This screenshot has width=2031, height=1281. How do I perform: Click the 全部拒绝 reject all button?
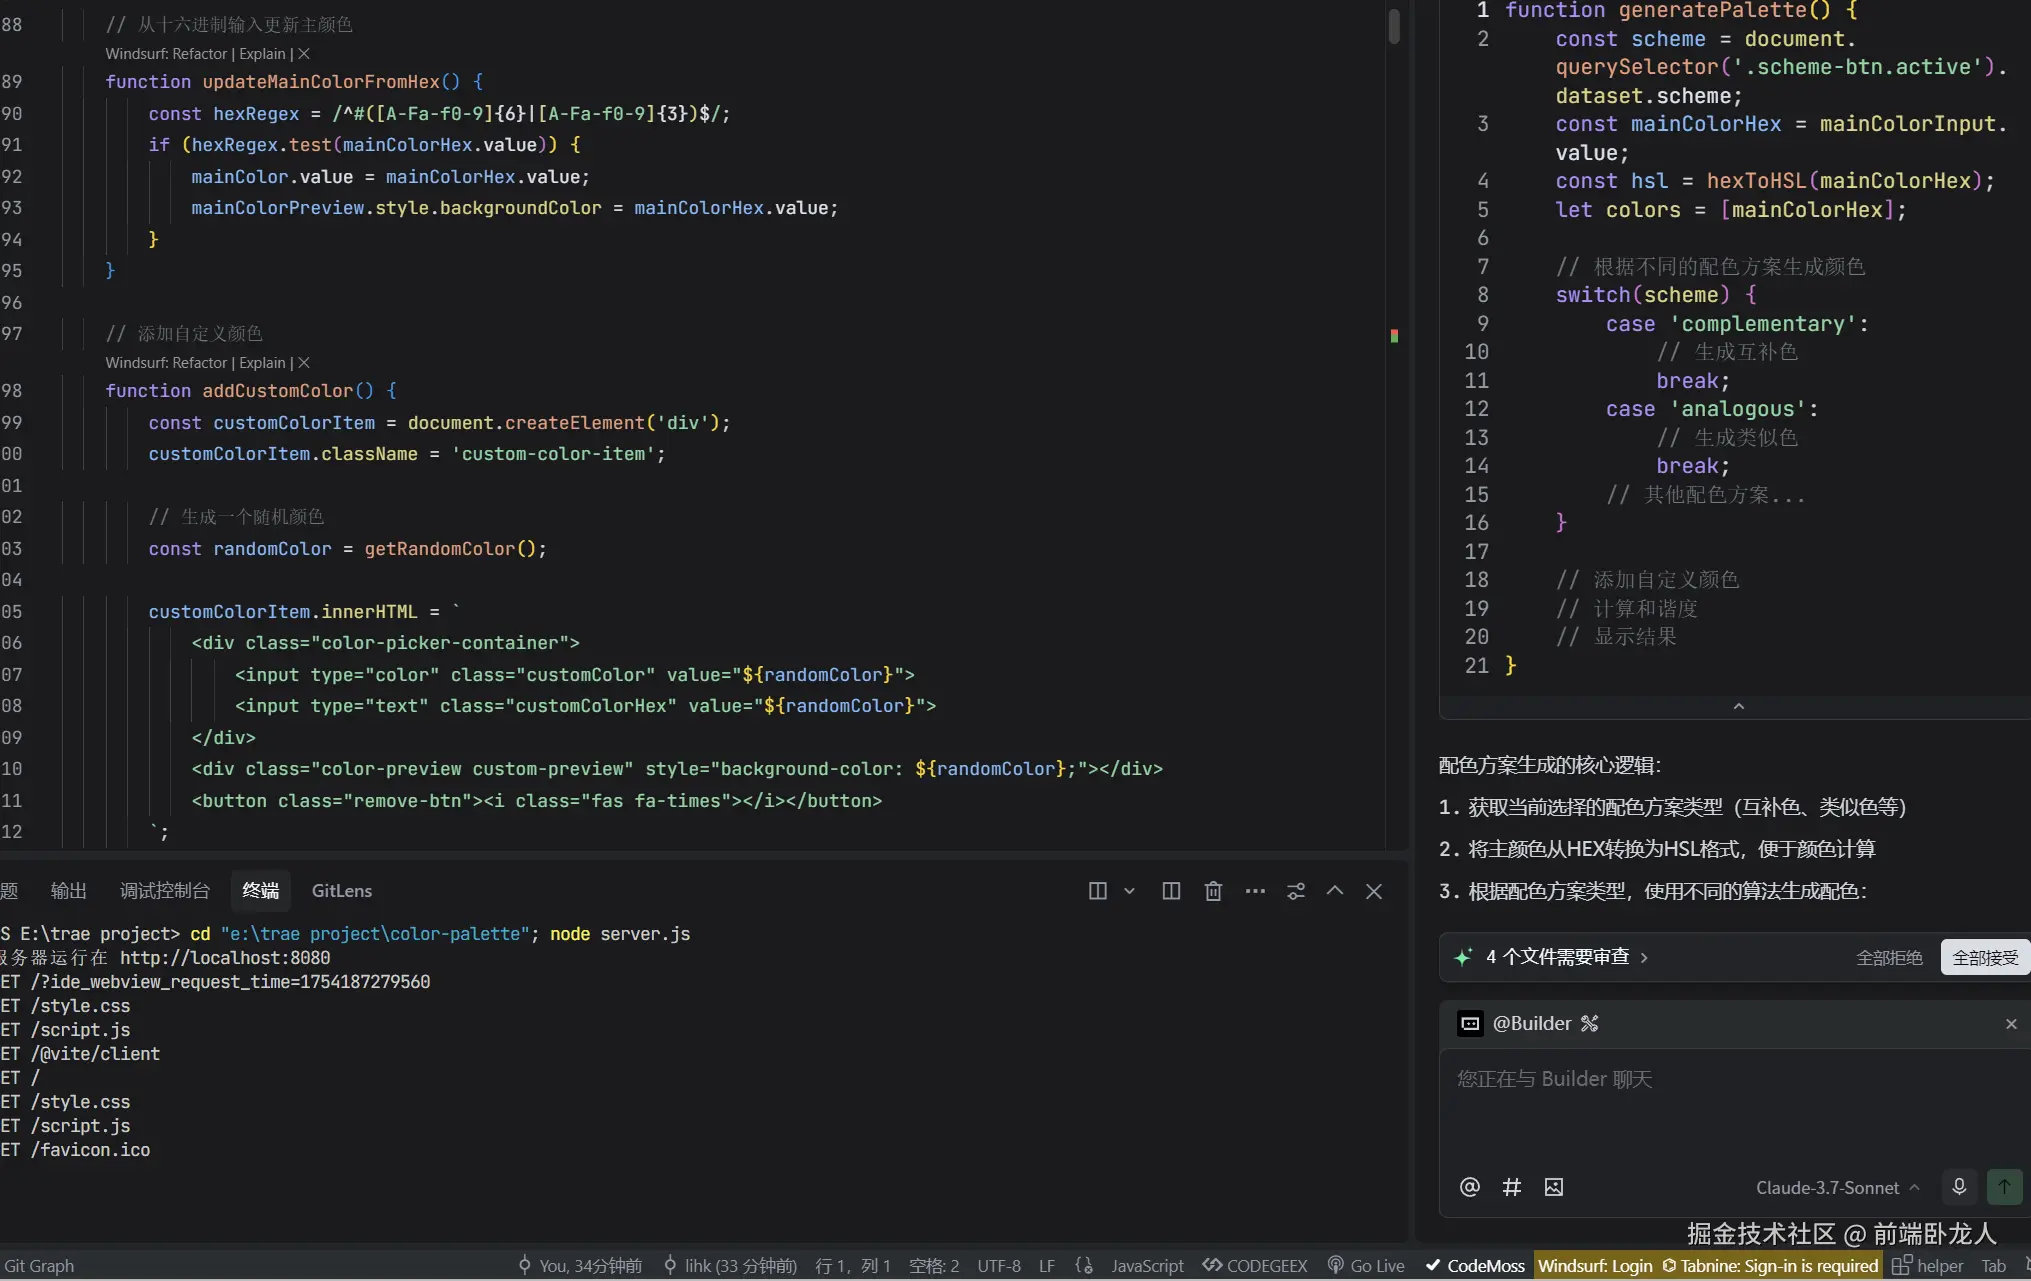(1889, 957)
